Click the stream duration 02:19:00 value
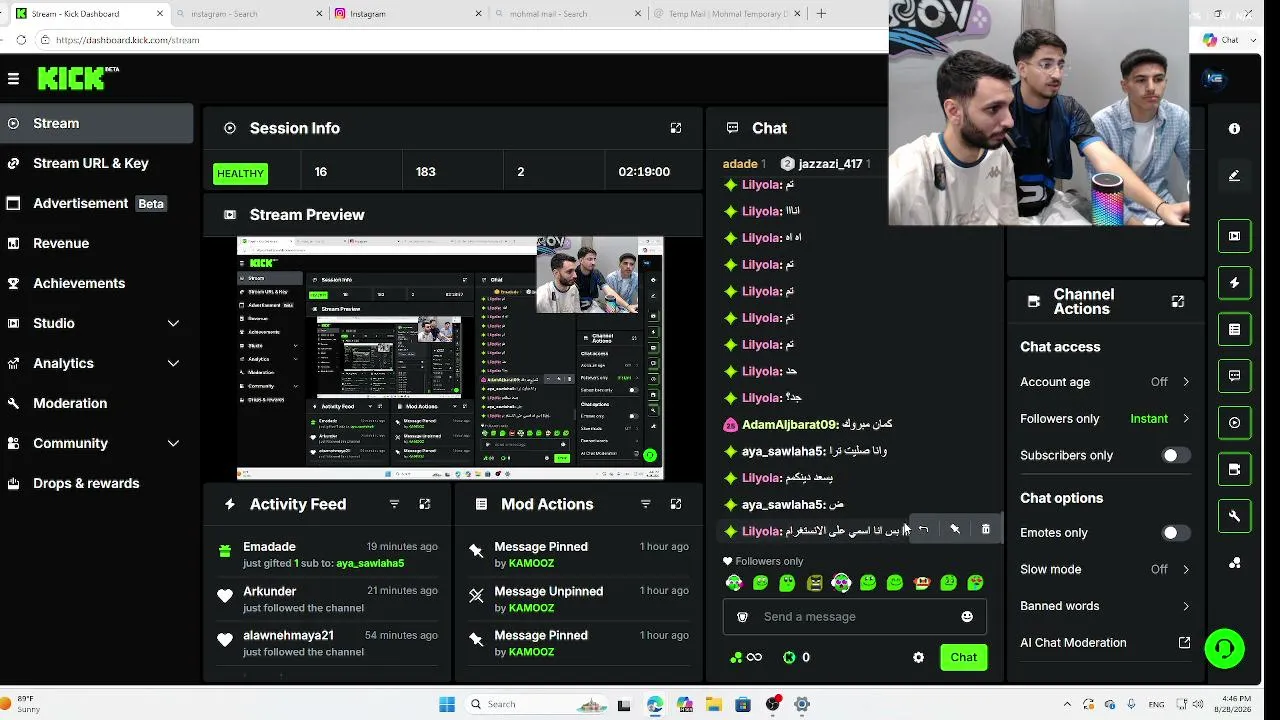The height and width of the screenshot is (720, 1280). pyautogui.click(x=644, y=172)
